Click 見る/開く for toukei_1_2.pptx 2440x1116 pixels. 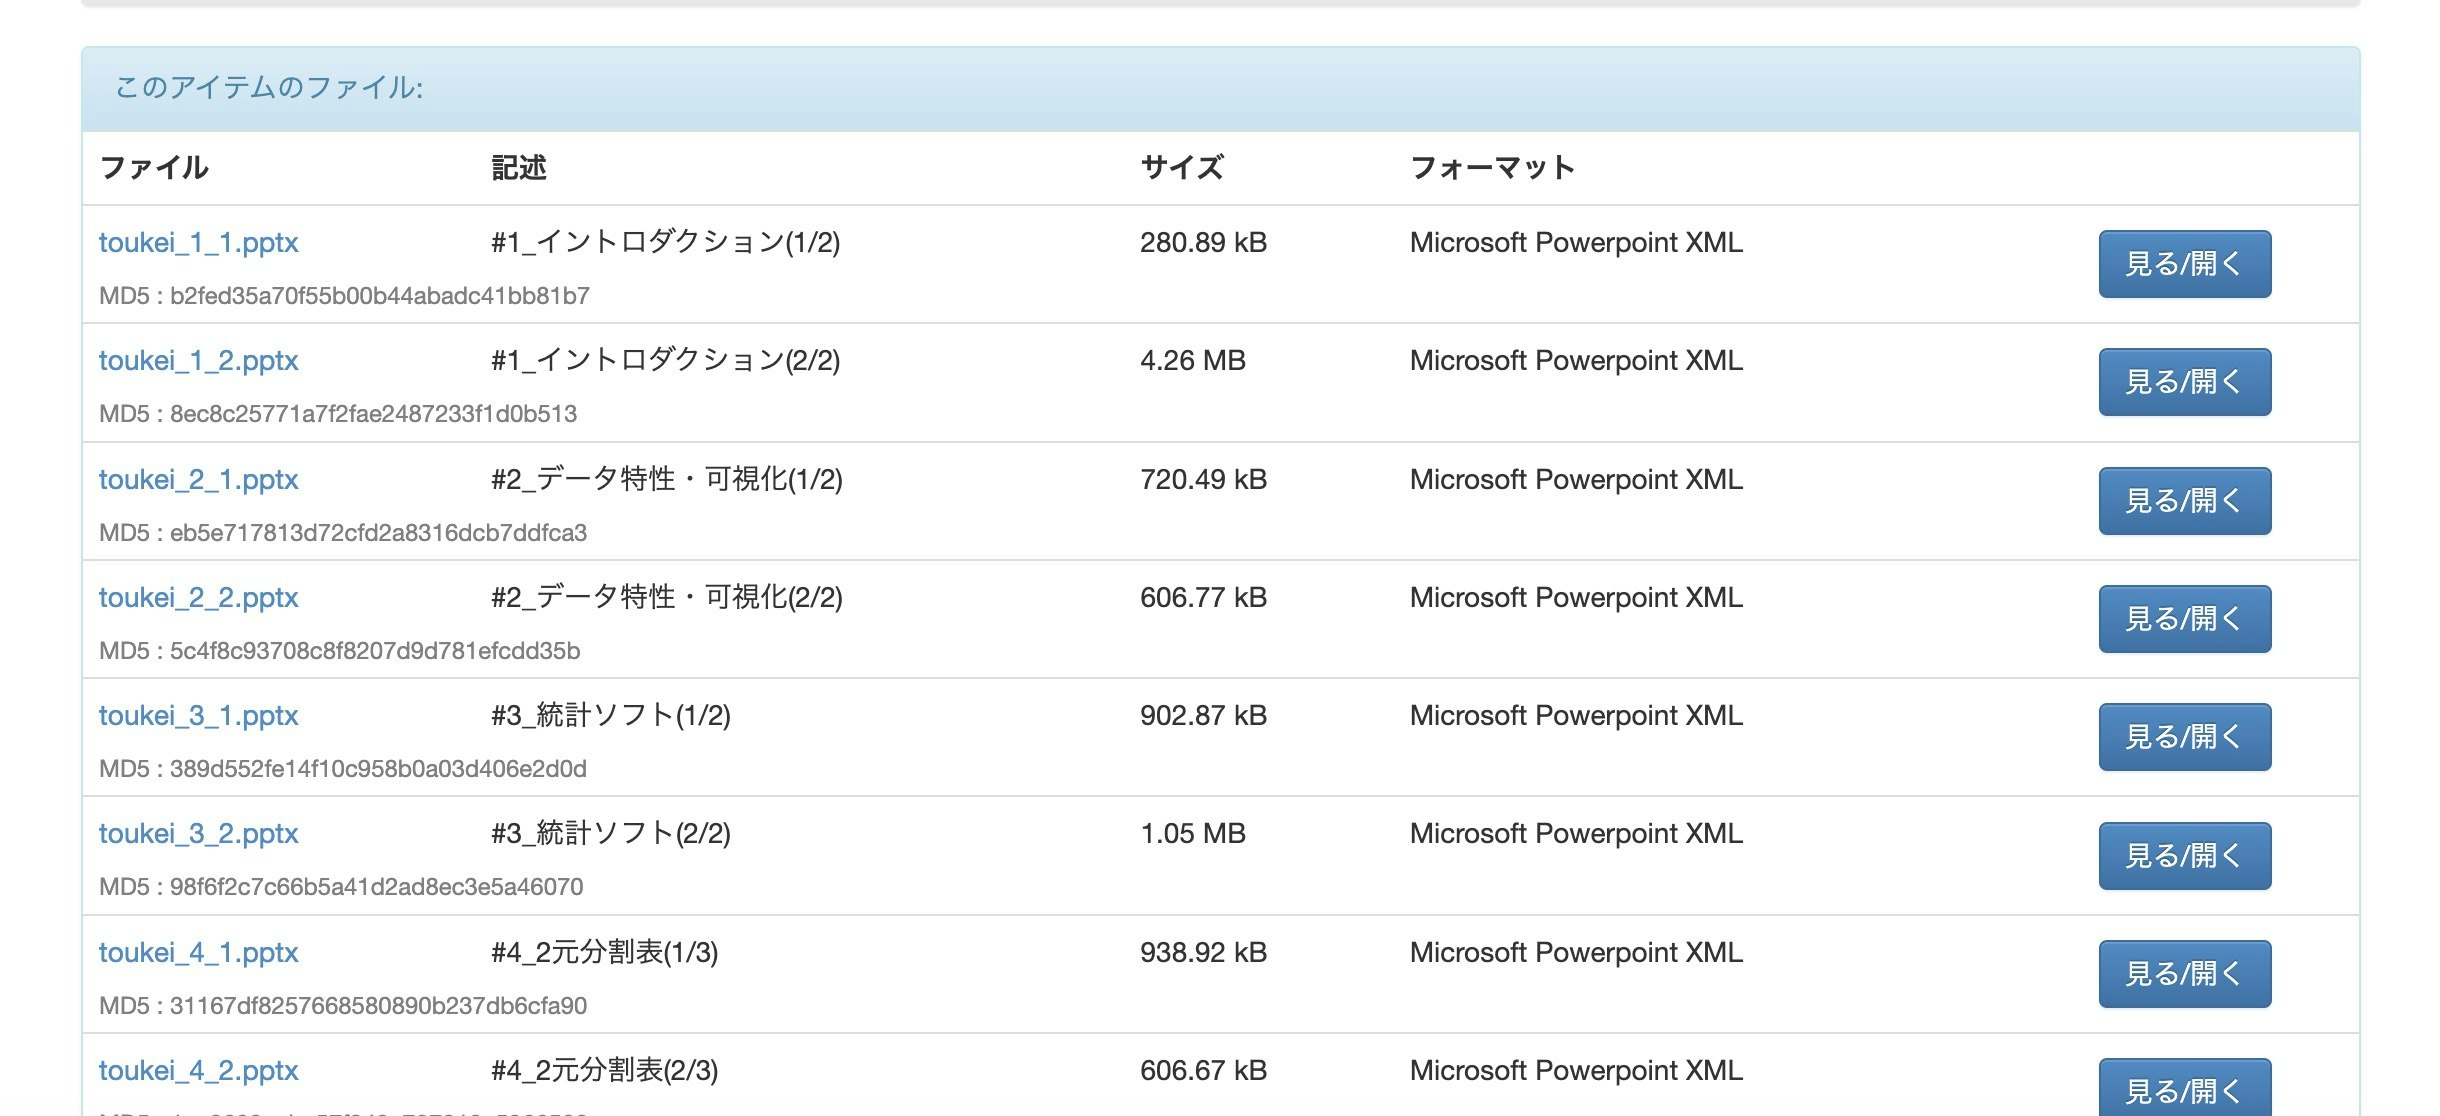[2184, 382]
